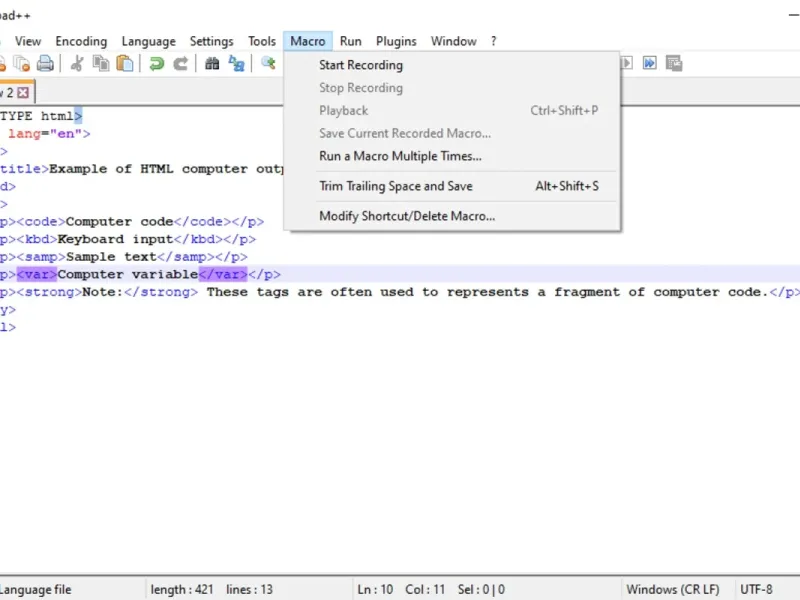The image size is (800, 600).
Task: Click 'Ln : 10' in status bar
Action: click(x=375, y=590)
